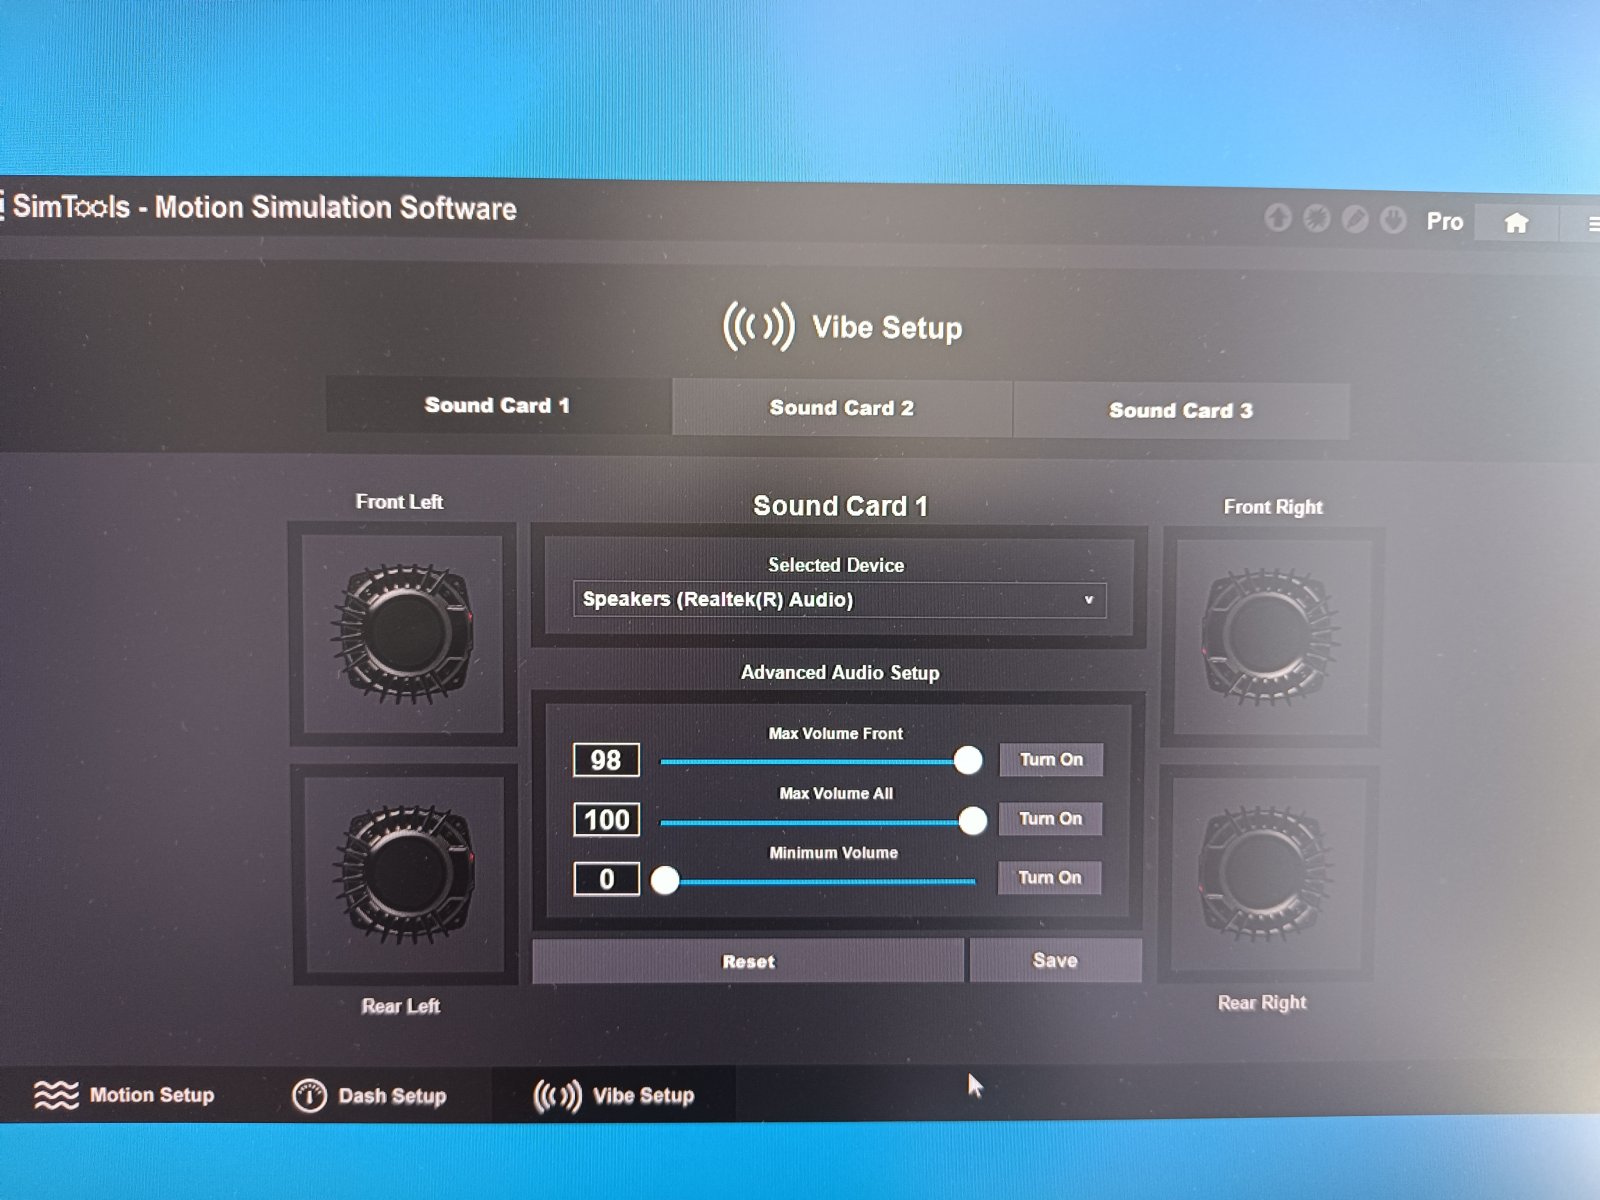Open the Dash Setup section
Viewport: 1600px width, 1200px height.
point(369,1096)
